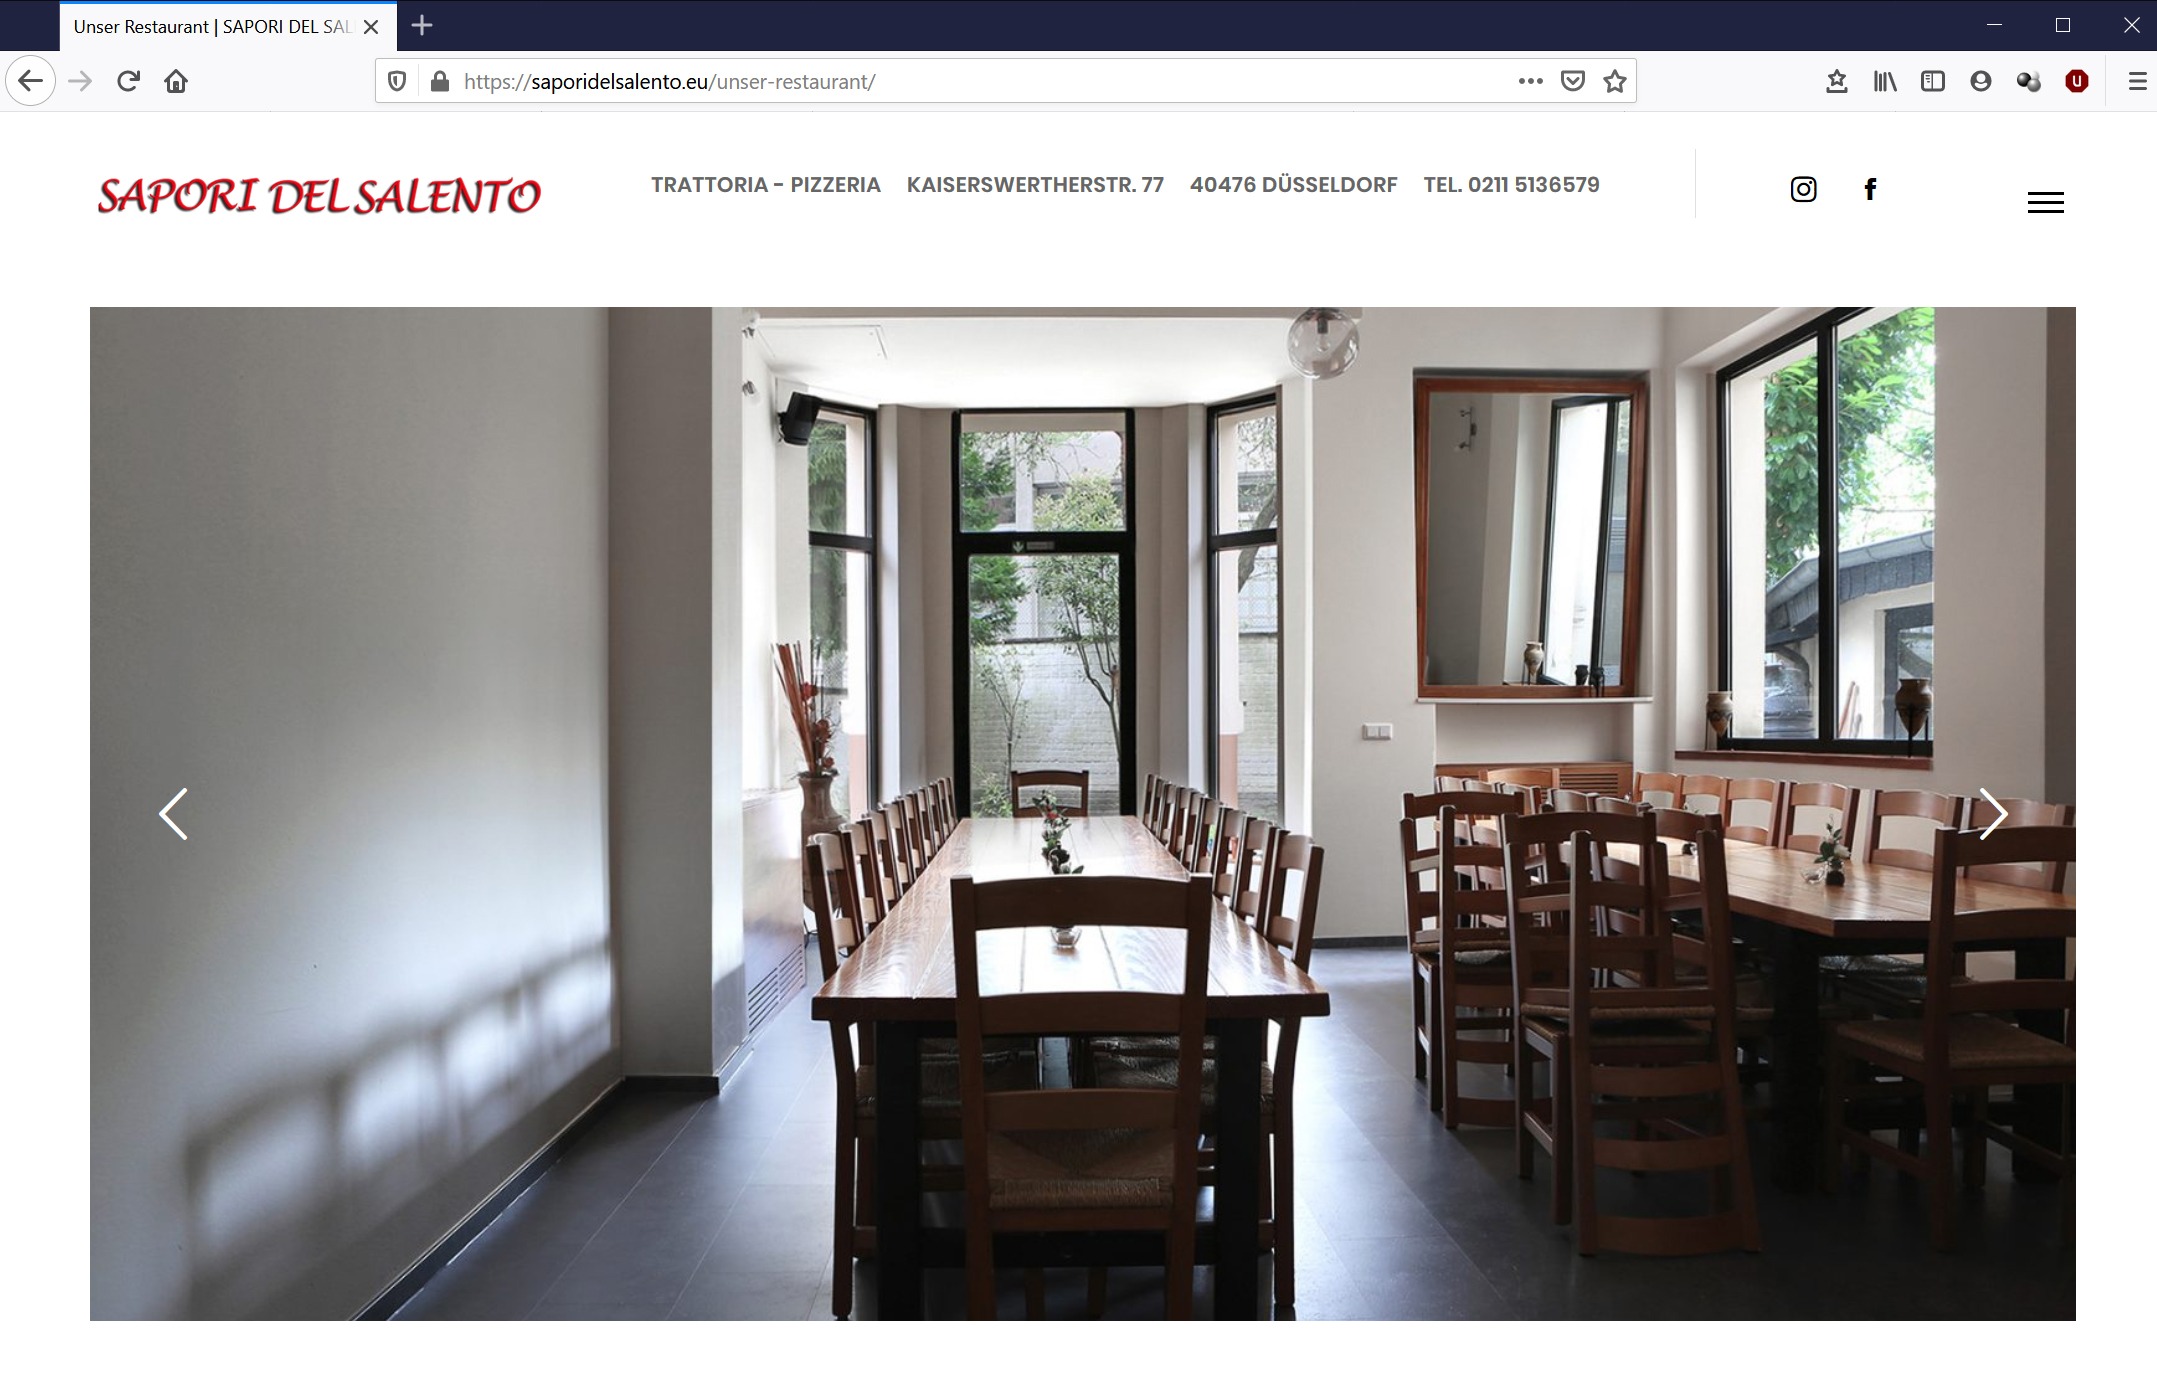Image resolution: width=2157 pixels, height=1377 pixels.
Task: Open uBlock extension icon
Action: tap(2077, 81)
